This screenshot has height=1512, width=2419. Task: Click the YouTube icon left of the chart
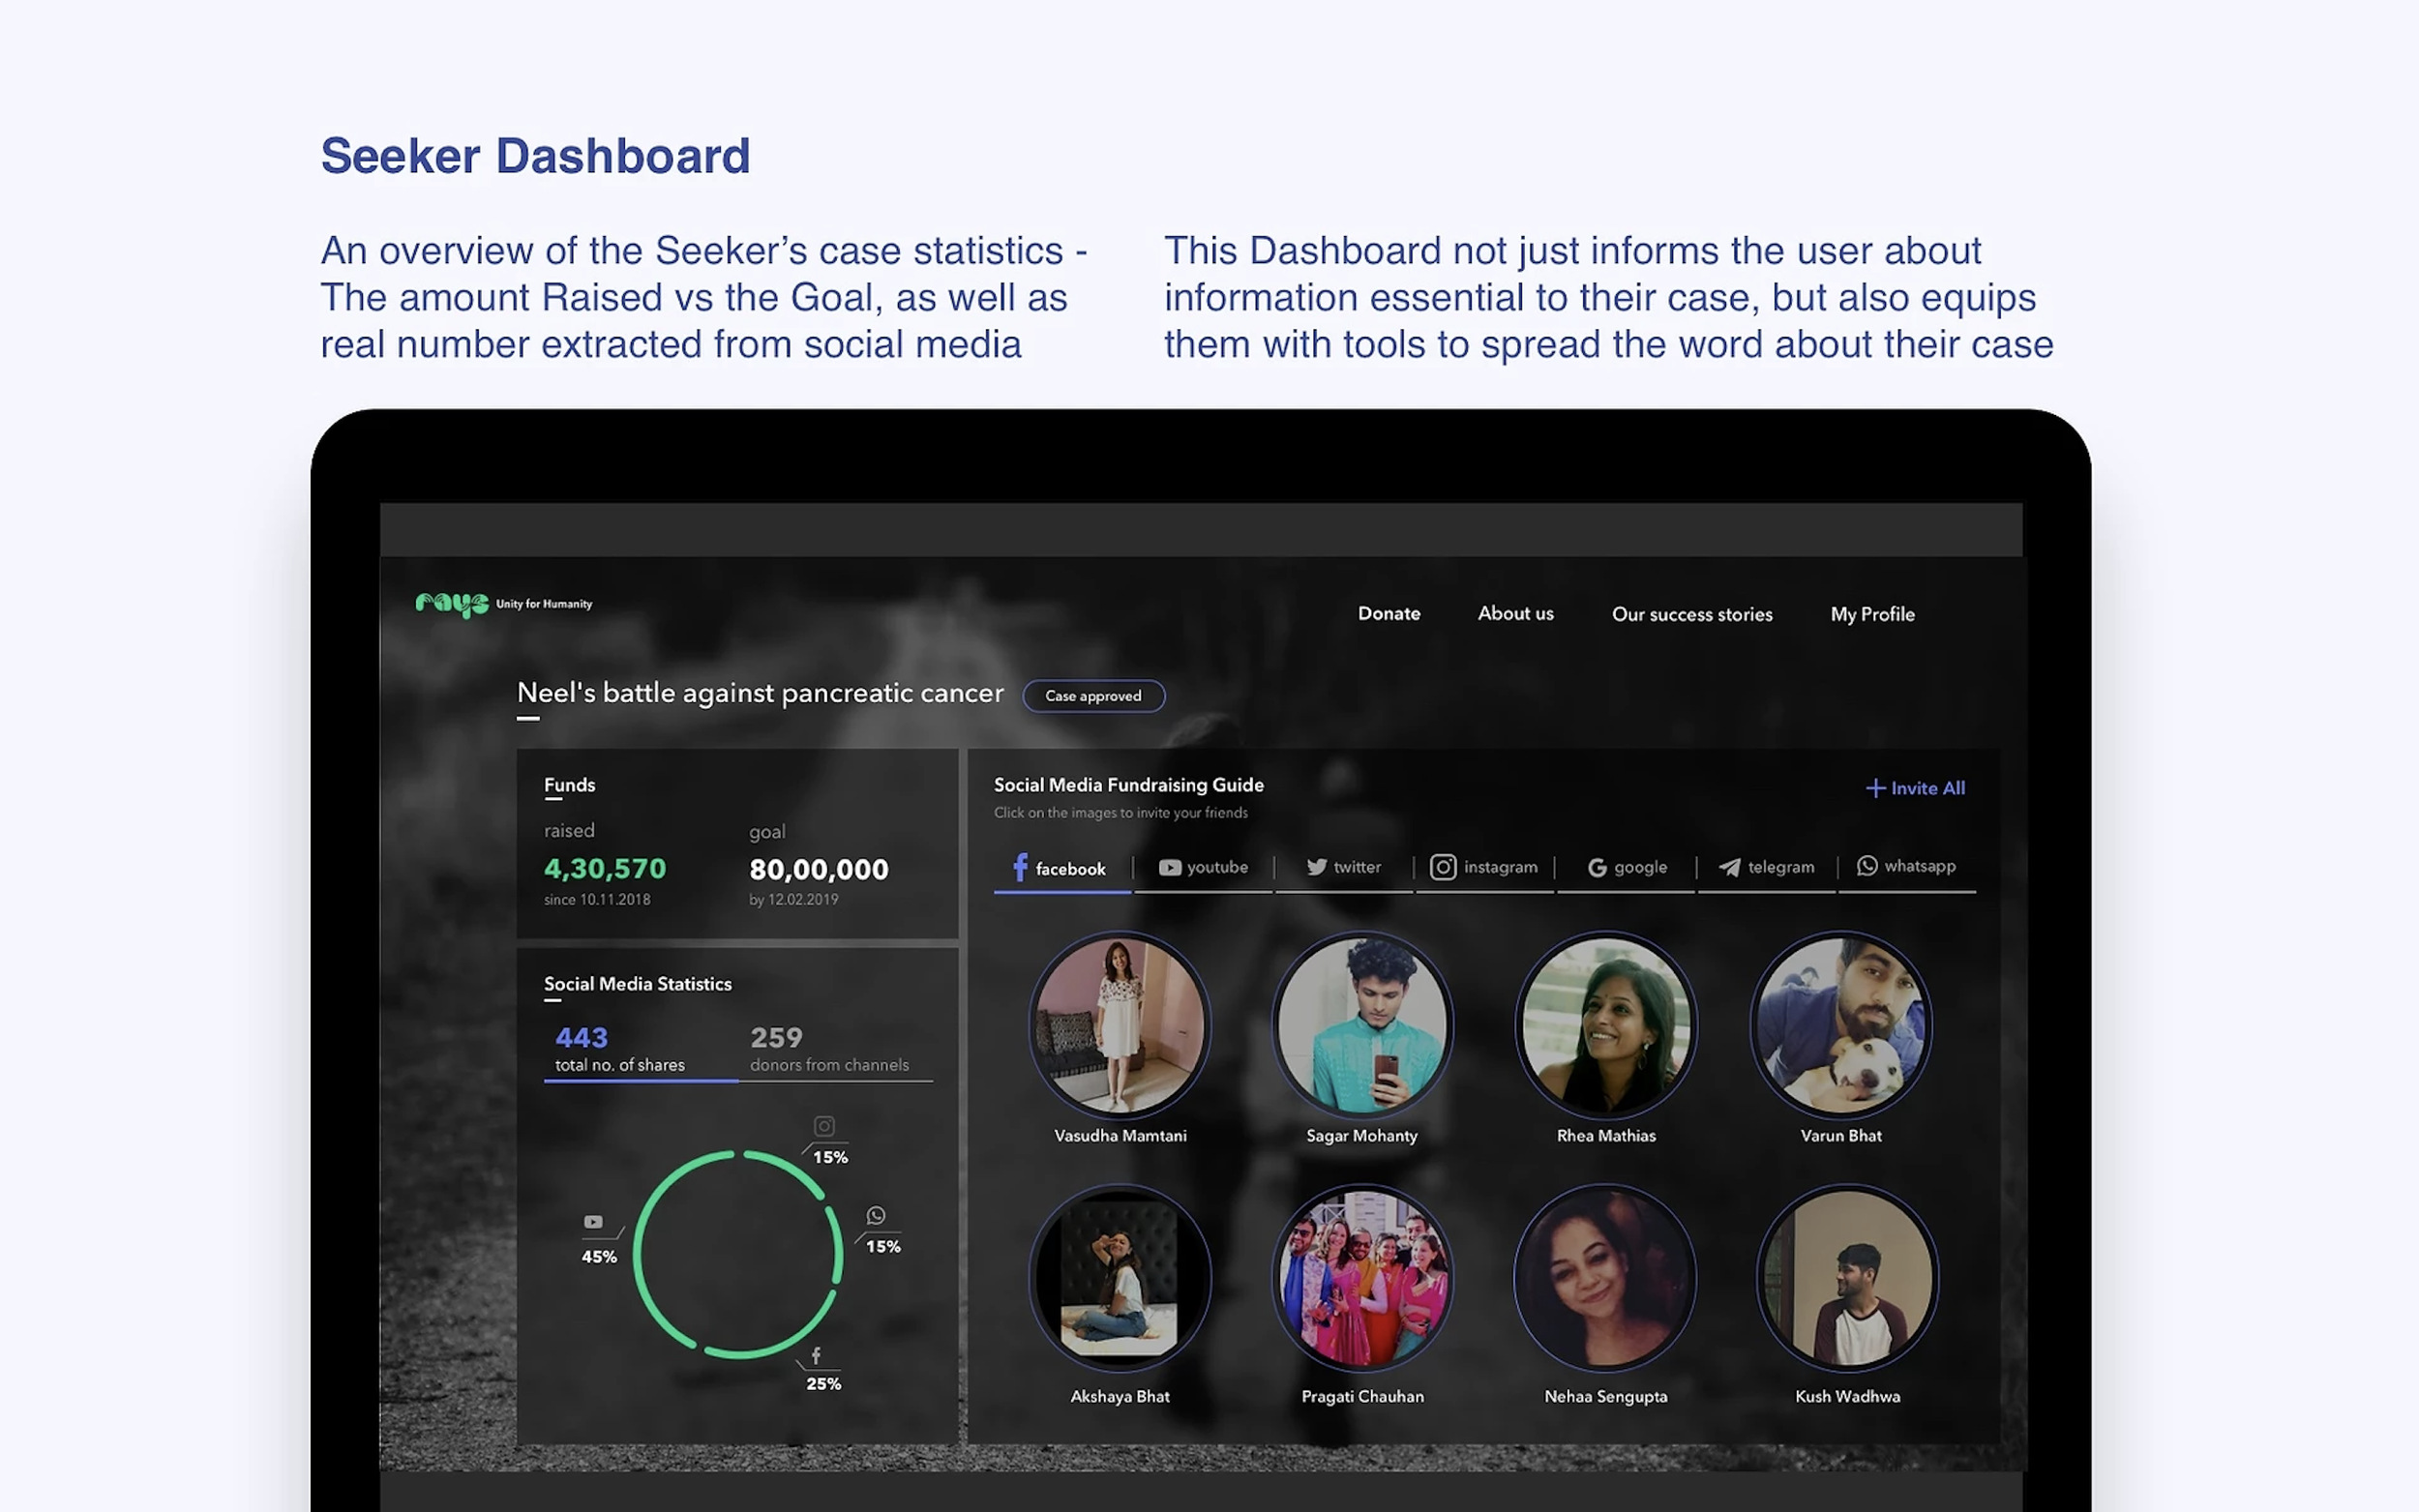click(593, 1222)
